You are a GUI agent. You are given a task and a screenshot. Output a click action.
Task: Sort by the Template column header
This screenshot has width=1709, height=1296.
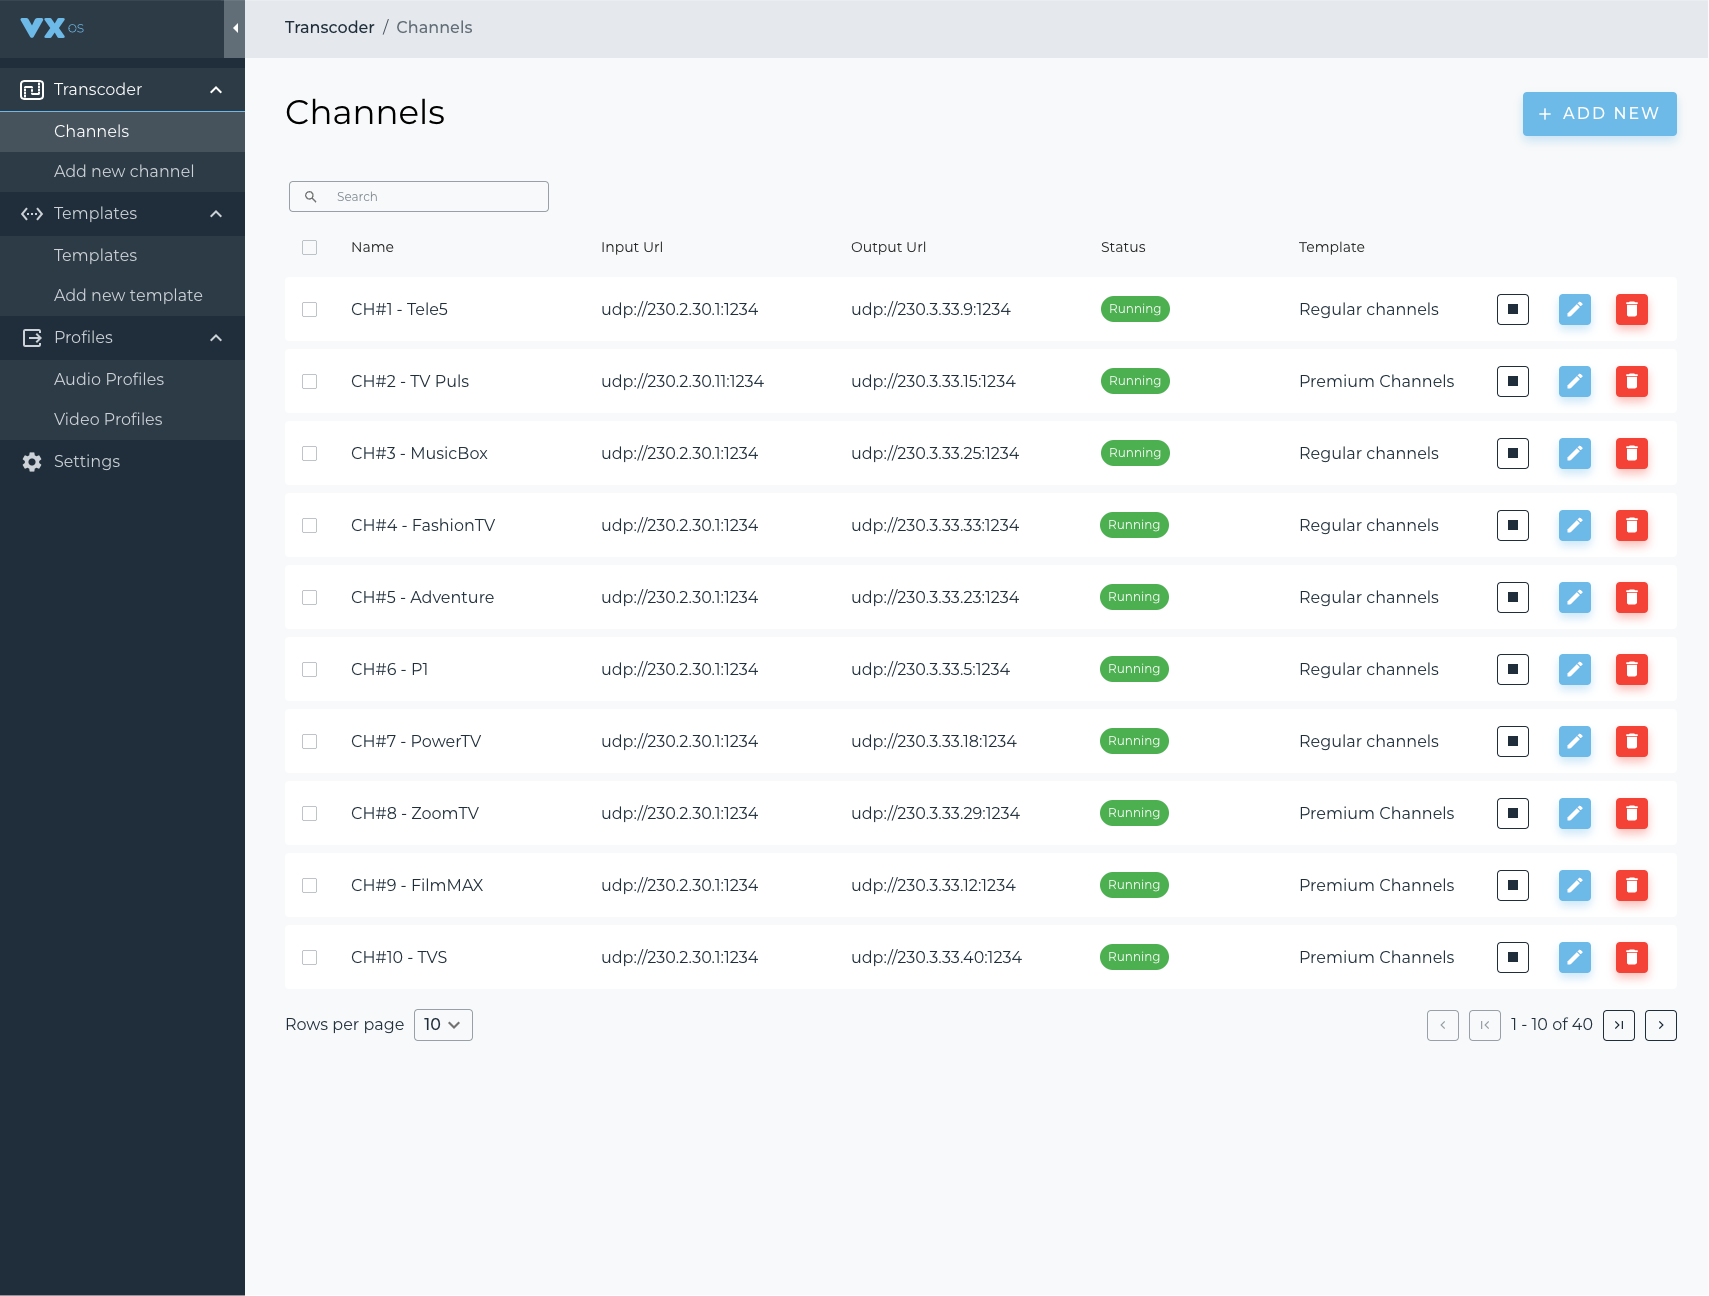point(1331,247)
